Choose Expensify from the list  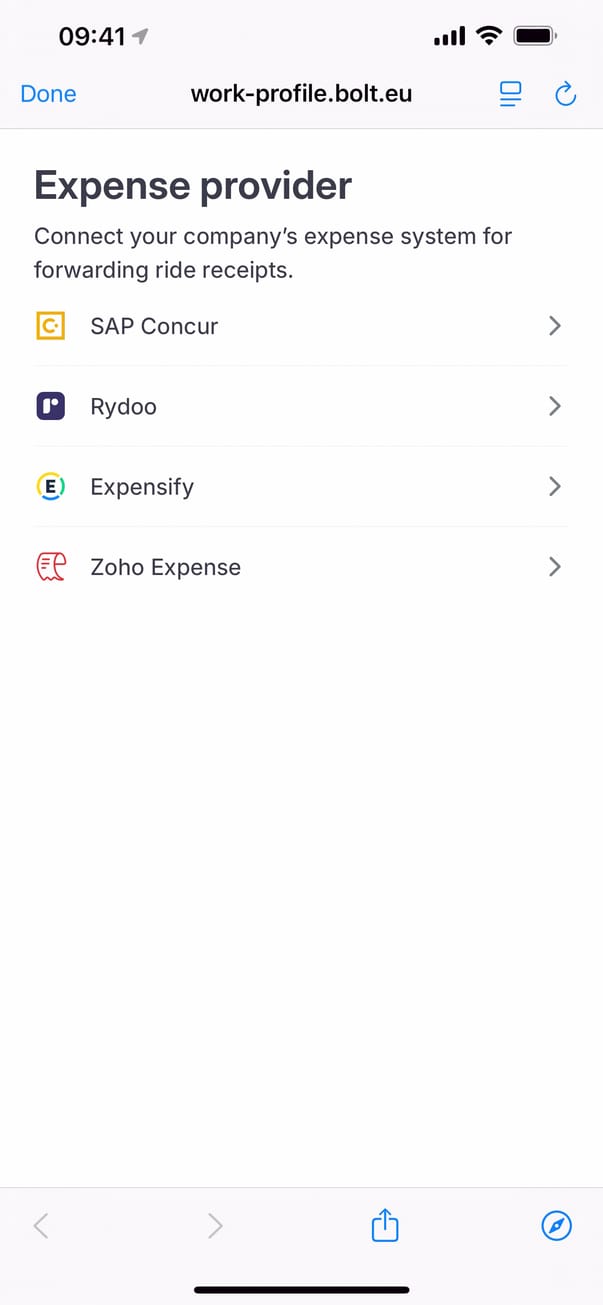click(x=142, y=487)
